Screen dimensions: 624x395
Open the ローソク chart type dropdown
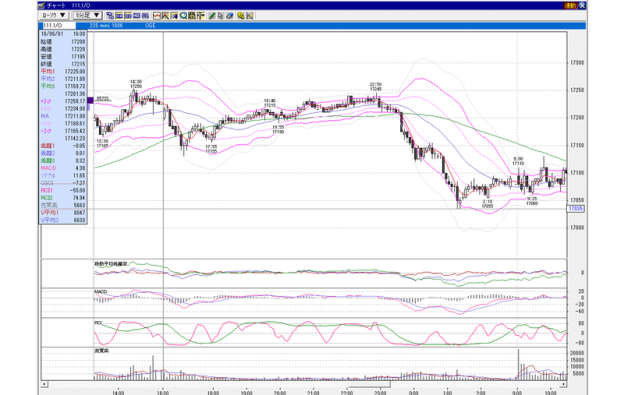(x=54, y=16)
